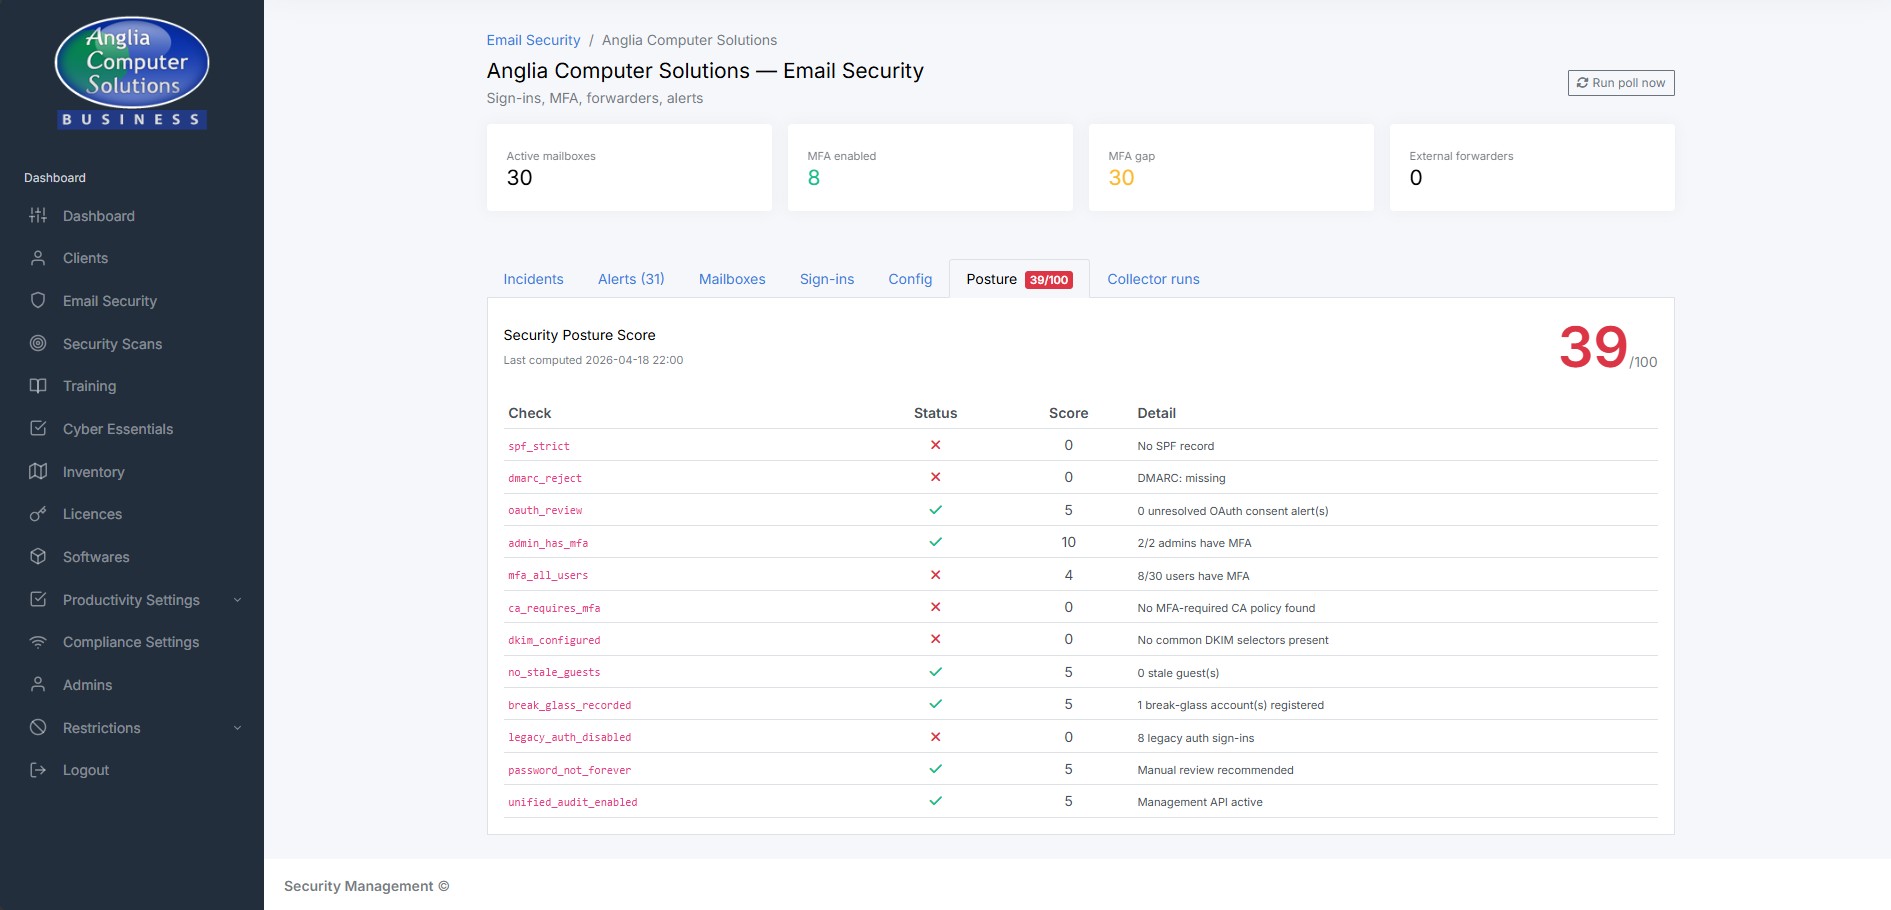Select the Dashboard icon in the sidebar
This screenshot has width=1891, height=910.
[x=39, y=216]
